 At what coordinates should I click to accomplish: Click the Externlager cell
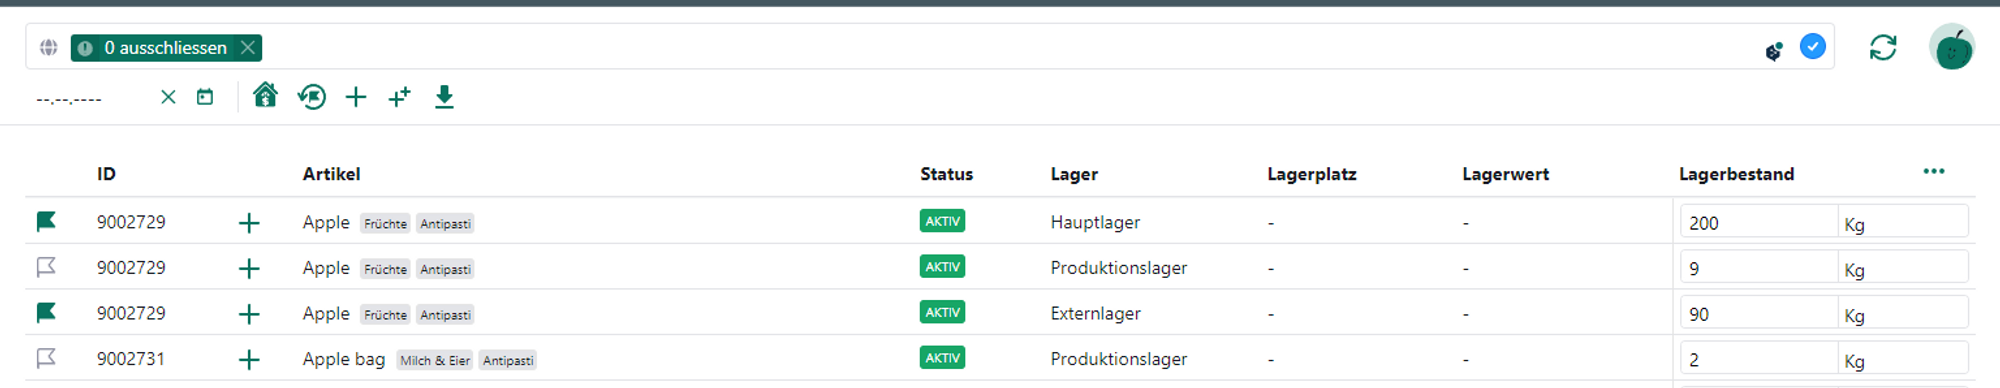(1095, 313)
